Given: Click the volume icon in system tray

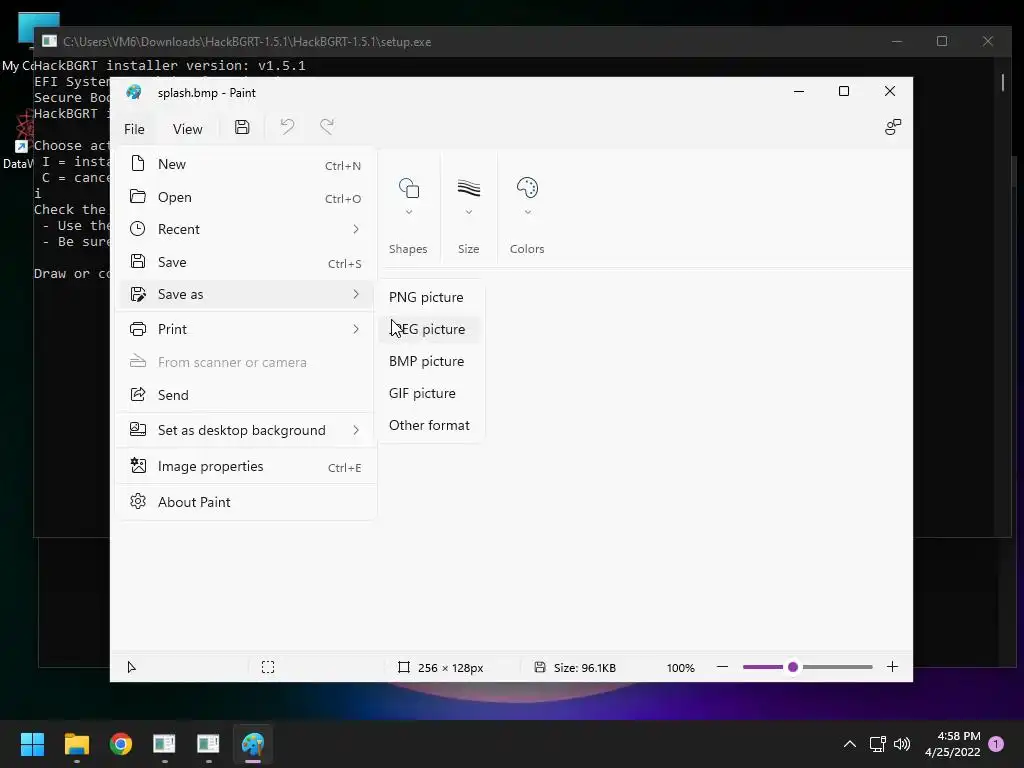Looking at the screenshot, I should (x=902, y=744).
